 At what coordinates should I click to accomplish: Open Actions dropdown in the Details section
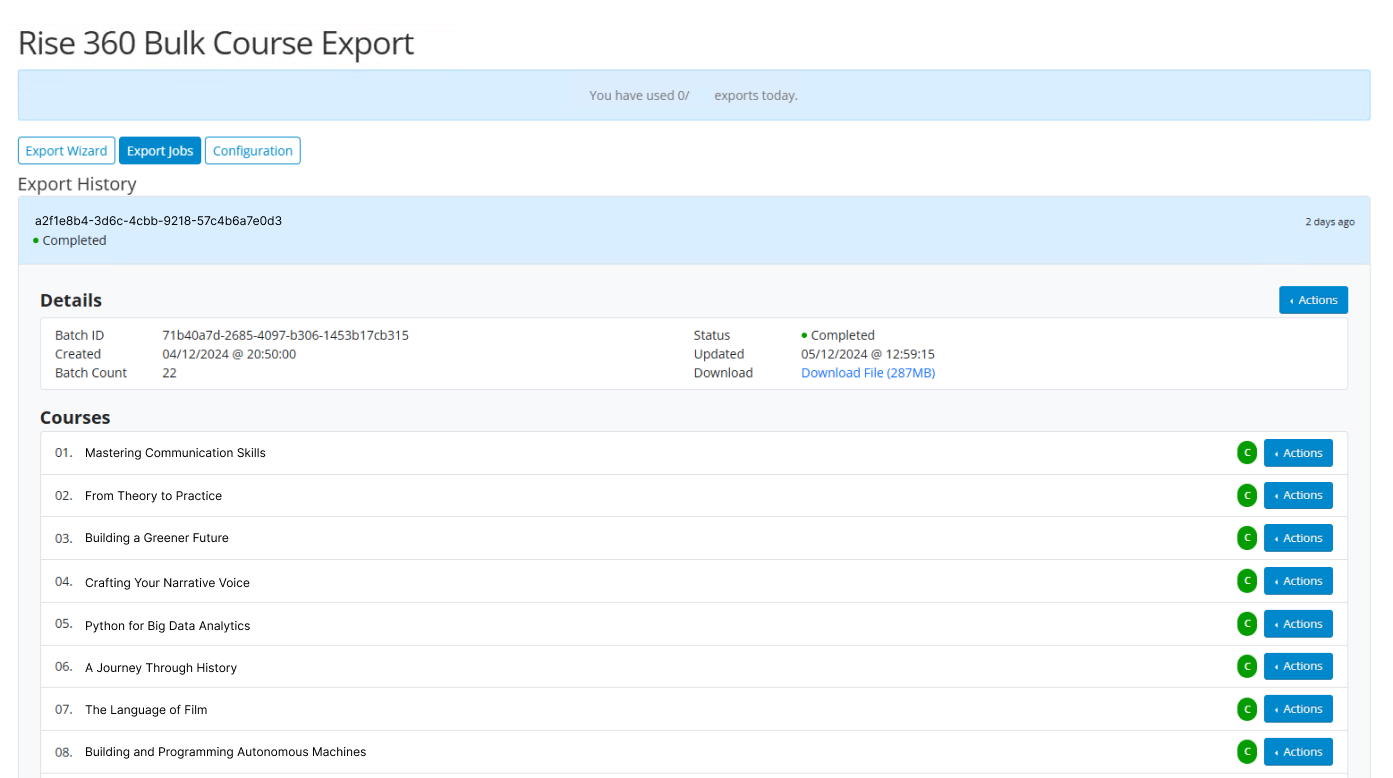tap(1313, 300)
